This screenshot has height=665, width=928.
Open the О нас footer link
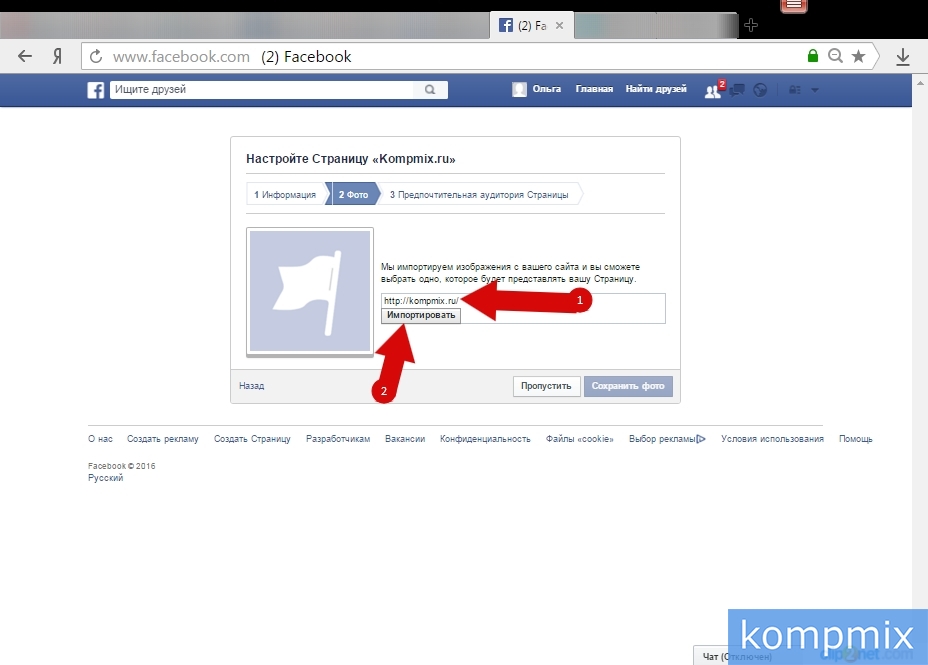click(100, 439)
